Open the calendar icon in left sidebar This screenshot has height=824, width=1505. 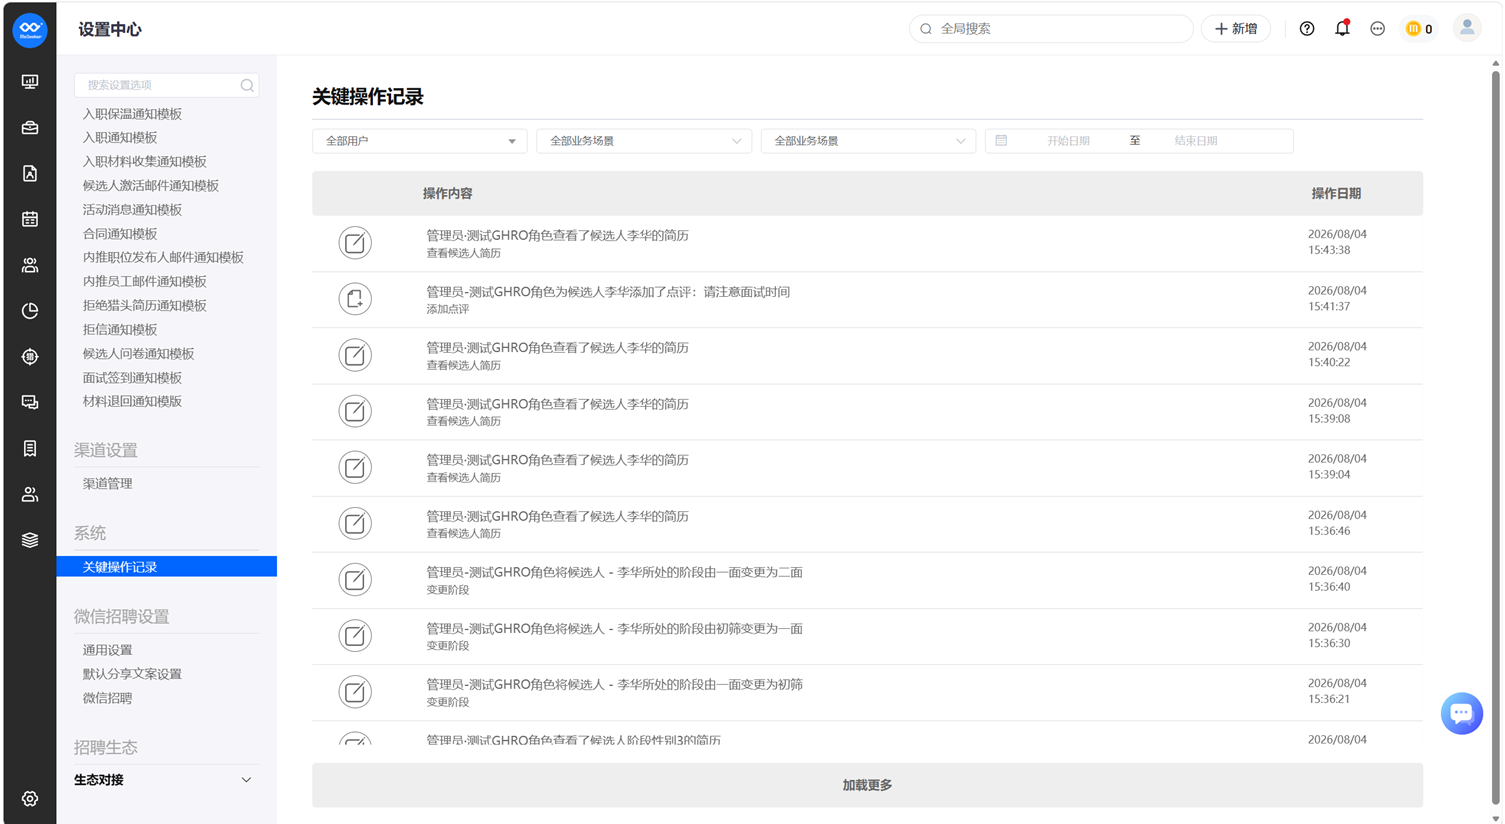30,219
